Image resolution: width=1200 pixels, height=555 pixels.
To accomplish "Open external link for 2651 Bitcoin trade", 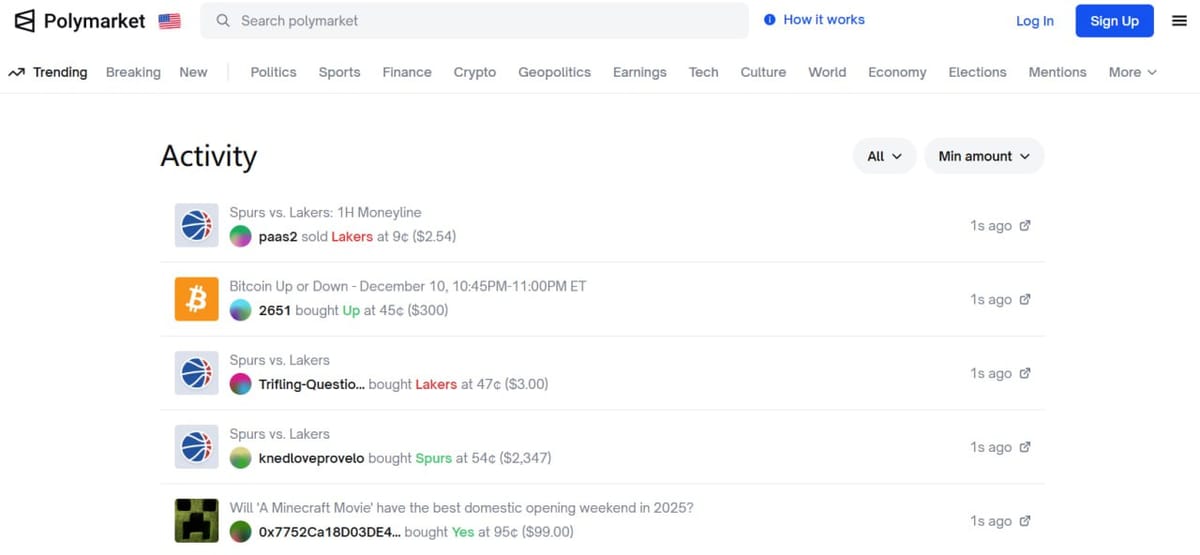I will coord(1025,300).
